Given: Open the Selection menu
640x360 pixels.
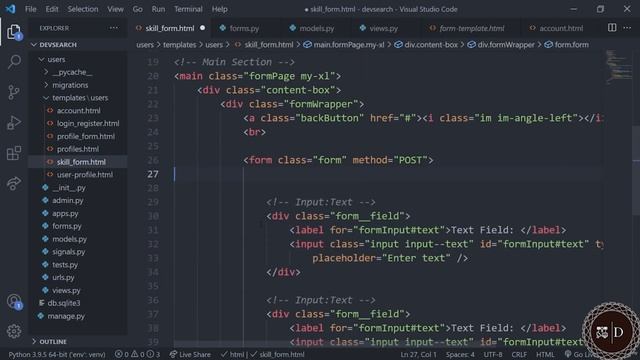Looking at the screenshot, I should point(83,9).
